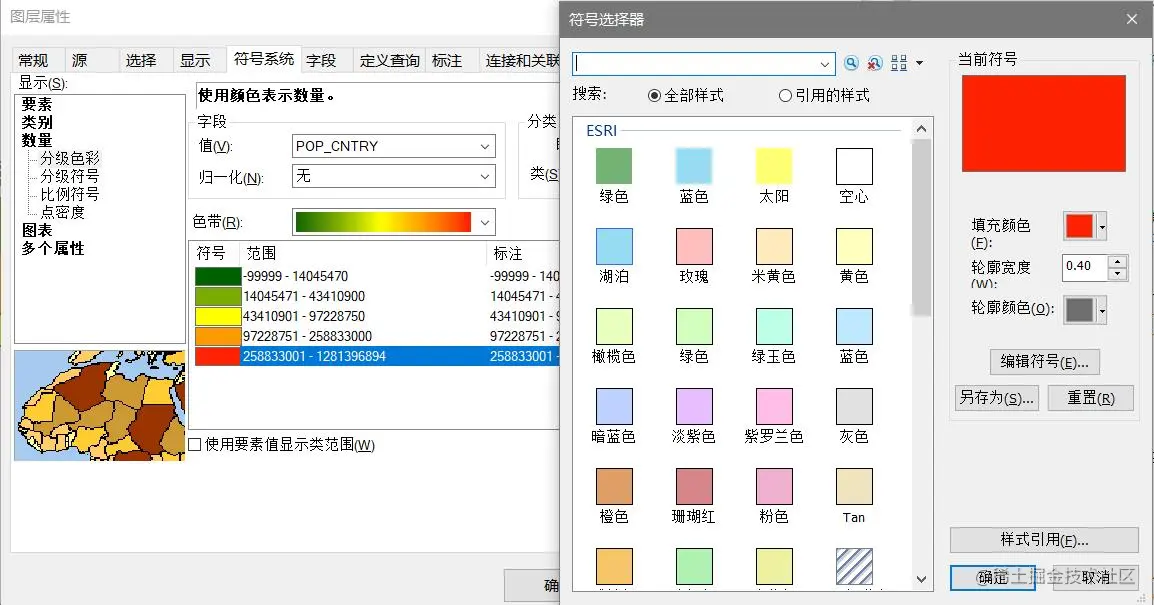
Task: Open the 轮廓颜色 outline color dropdown arrow
Action: point(1102,311)
